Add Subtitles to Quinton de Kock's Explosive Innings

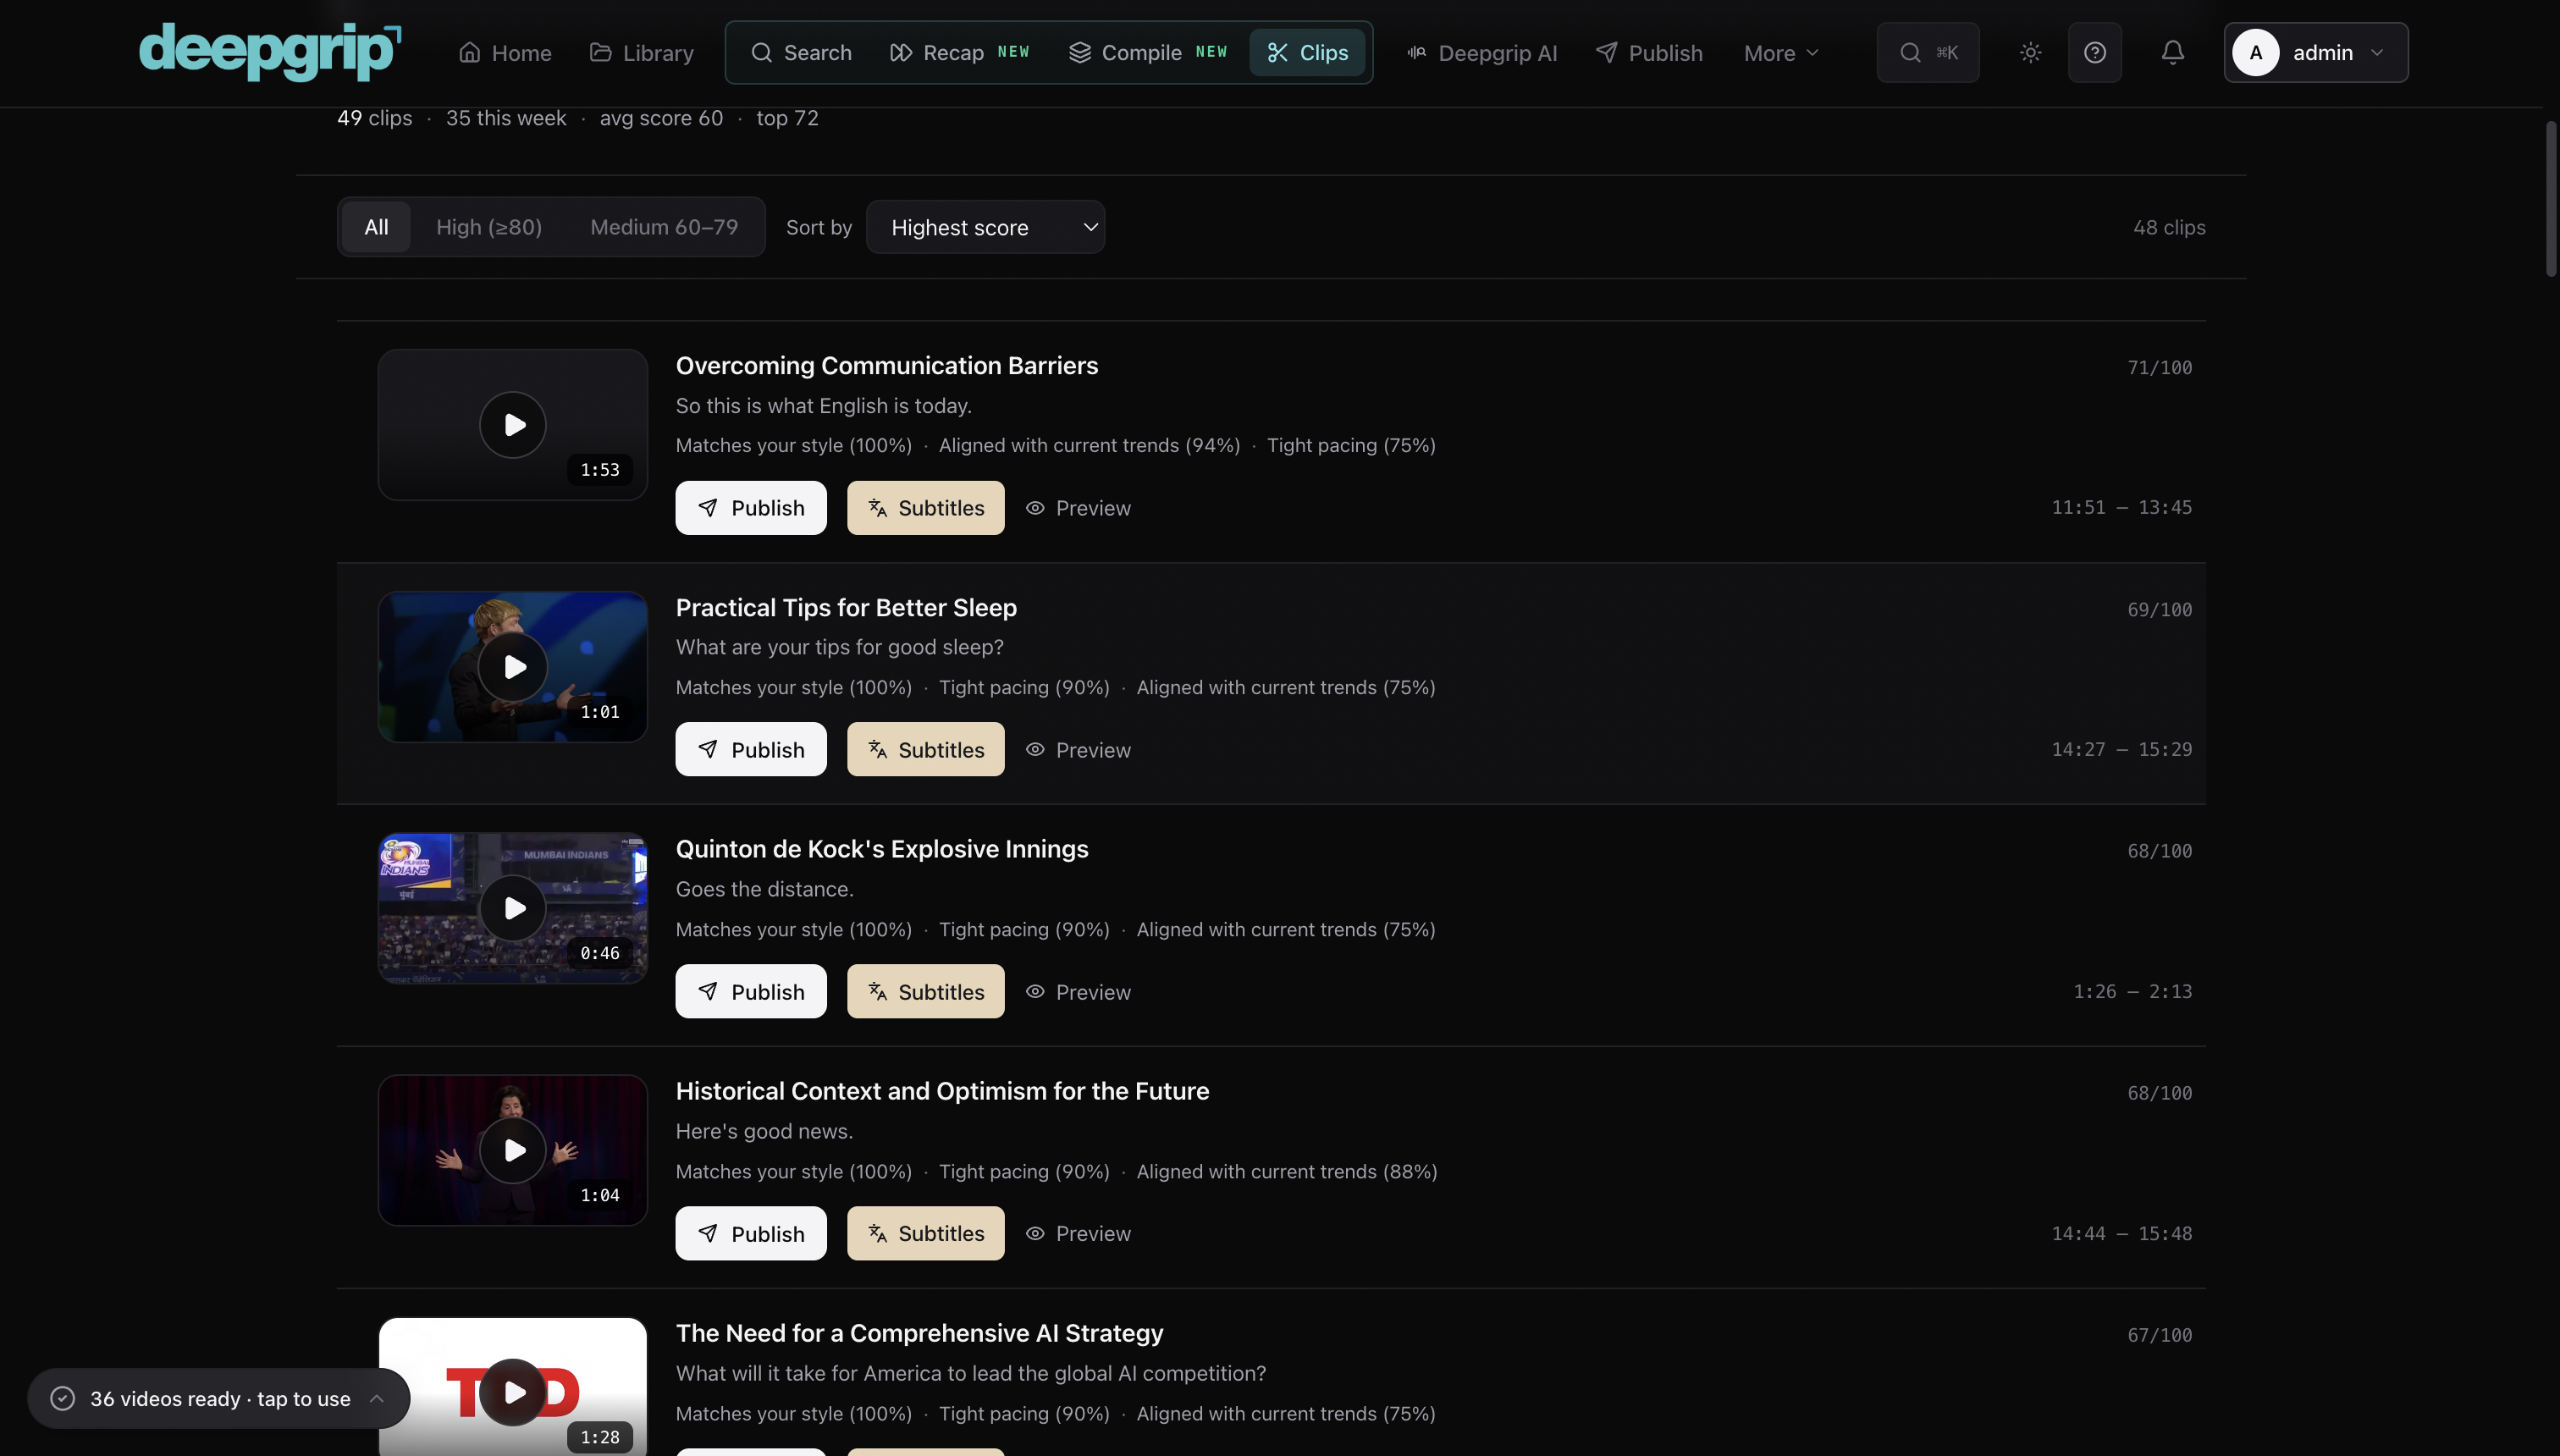pyautogui.click(x=926, y=992)
